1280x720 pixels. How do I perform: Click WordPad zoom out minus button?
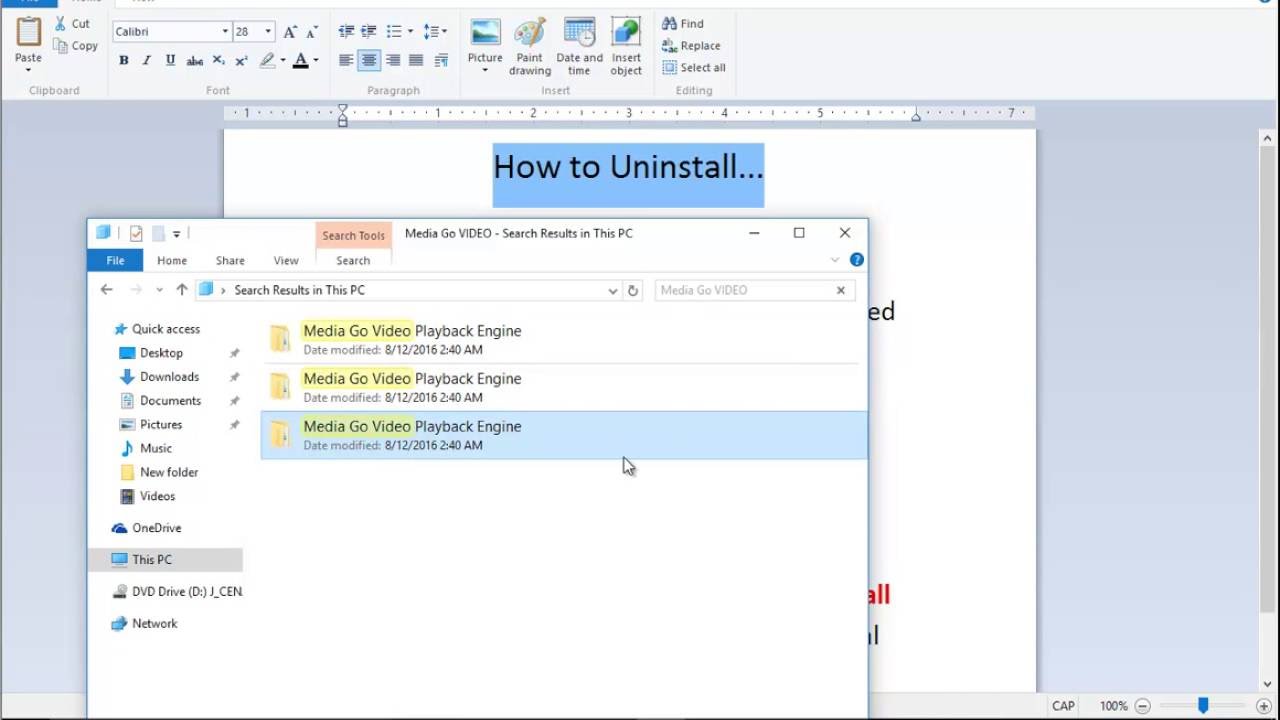(x=1143, y=706)
